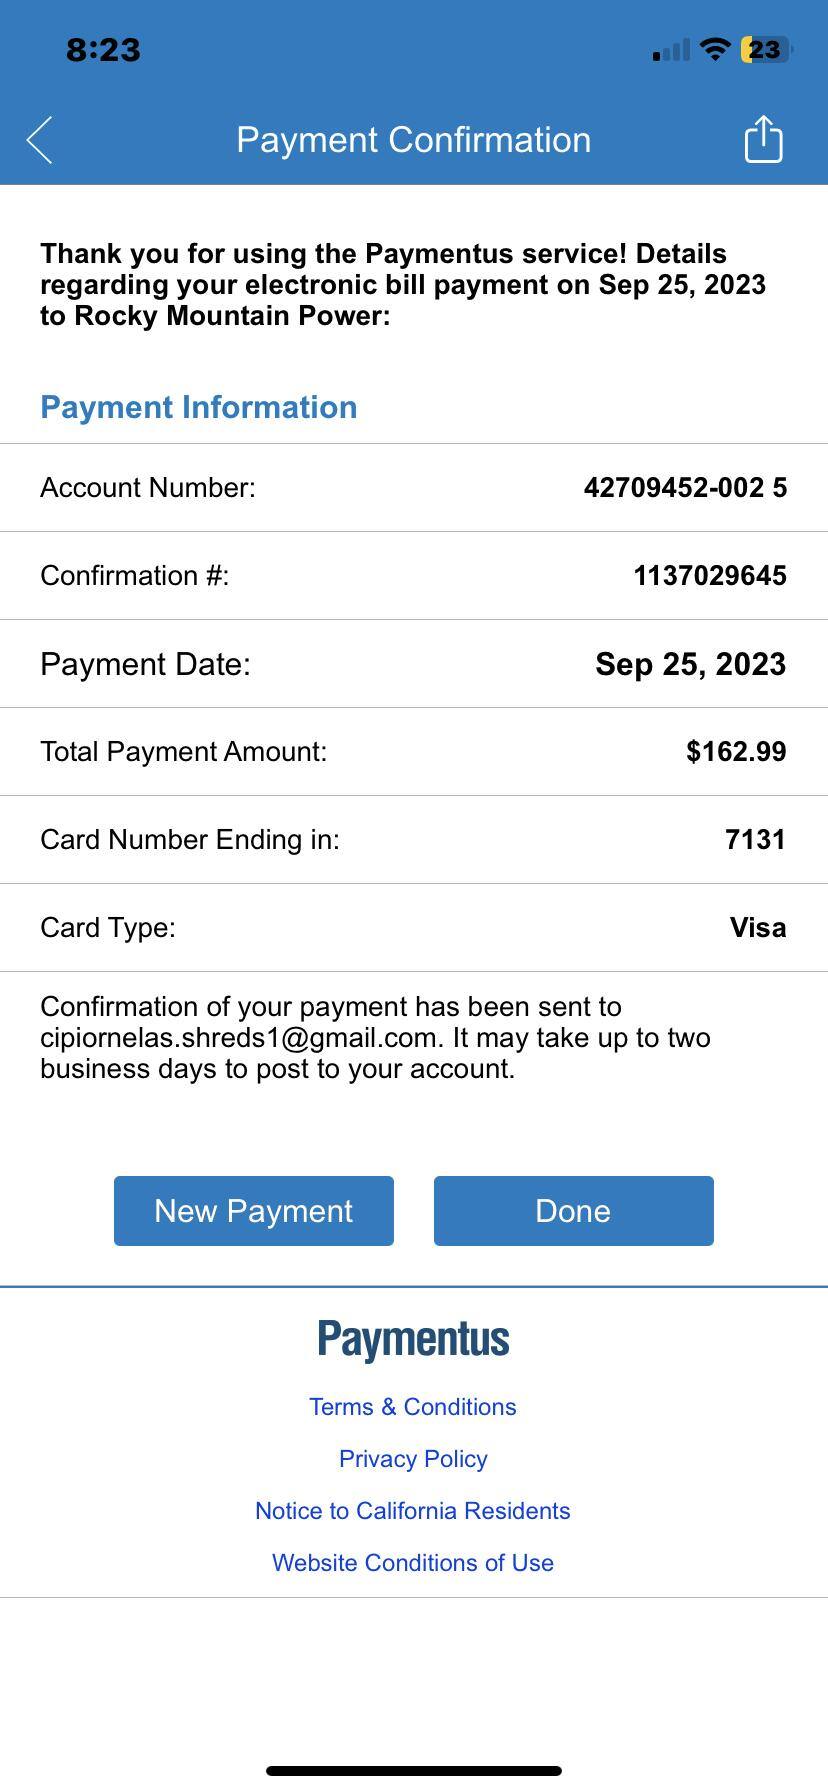Viewport: 828px width, 1792px height.
Task: Tap the battery indicator icon
Action: (x=765, y=49)
